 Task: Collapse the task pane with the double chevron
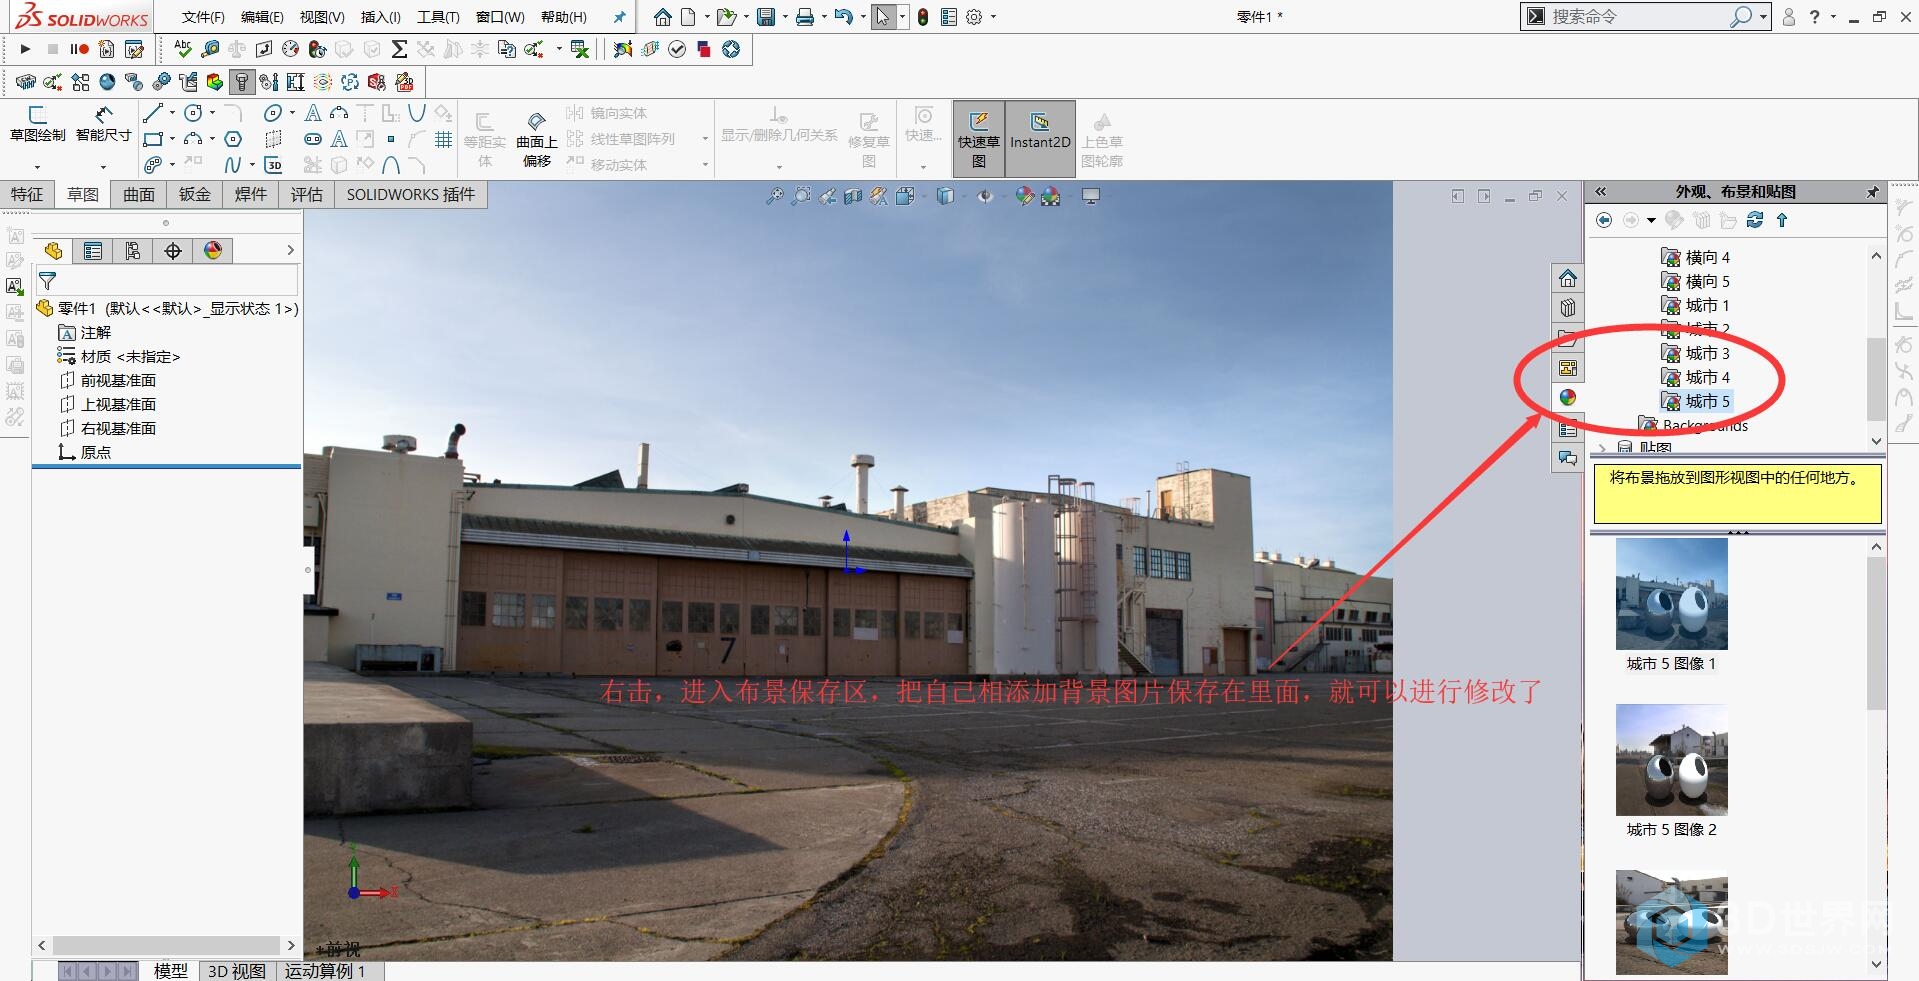1600,191
